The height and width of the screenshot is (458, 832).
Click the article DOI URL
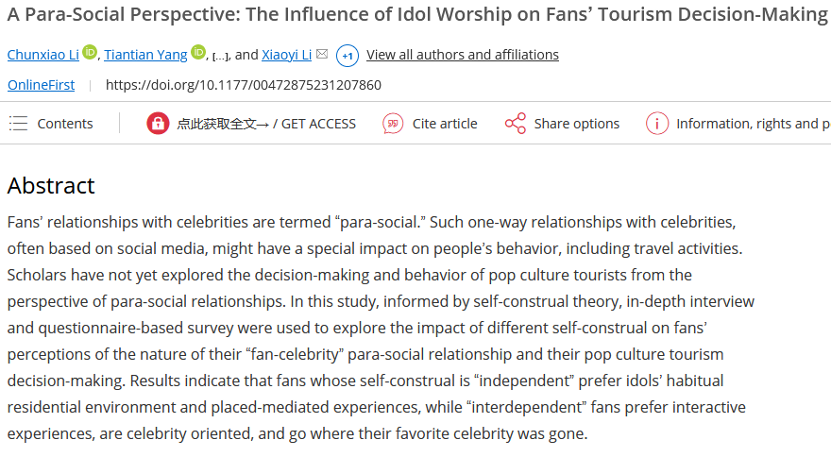tap(243, 85)
